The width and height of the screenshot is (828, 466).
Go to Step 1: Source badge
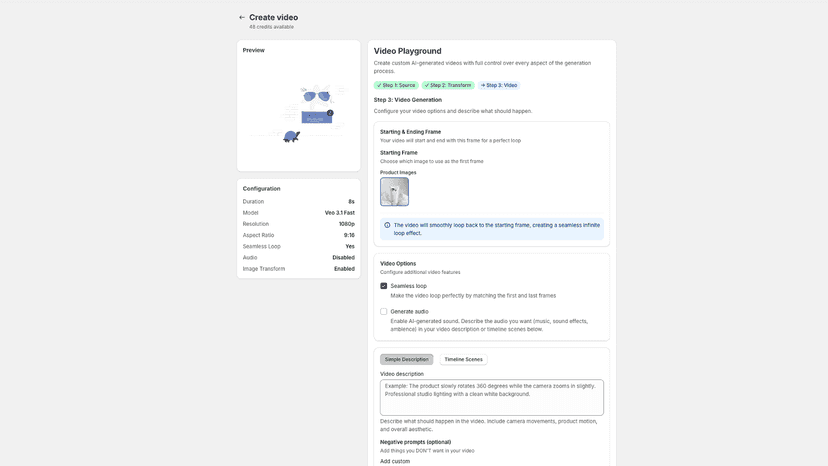pyautogui.click(x=396, y=85)
